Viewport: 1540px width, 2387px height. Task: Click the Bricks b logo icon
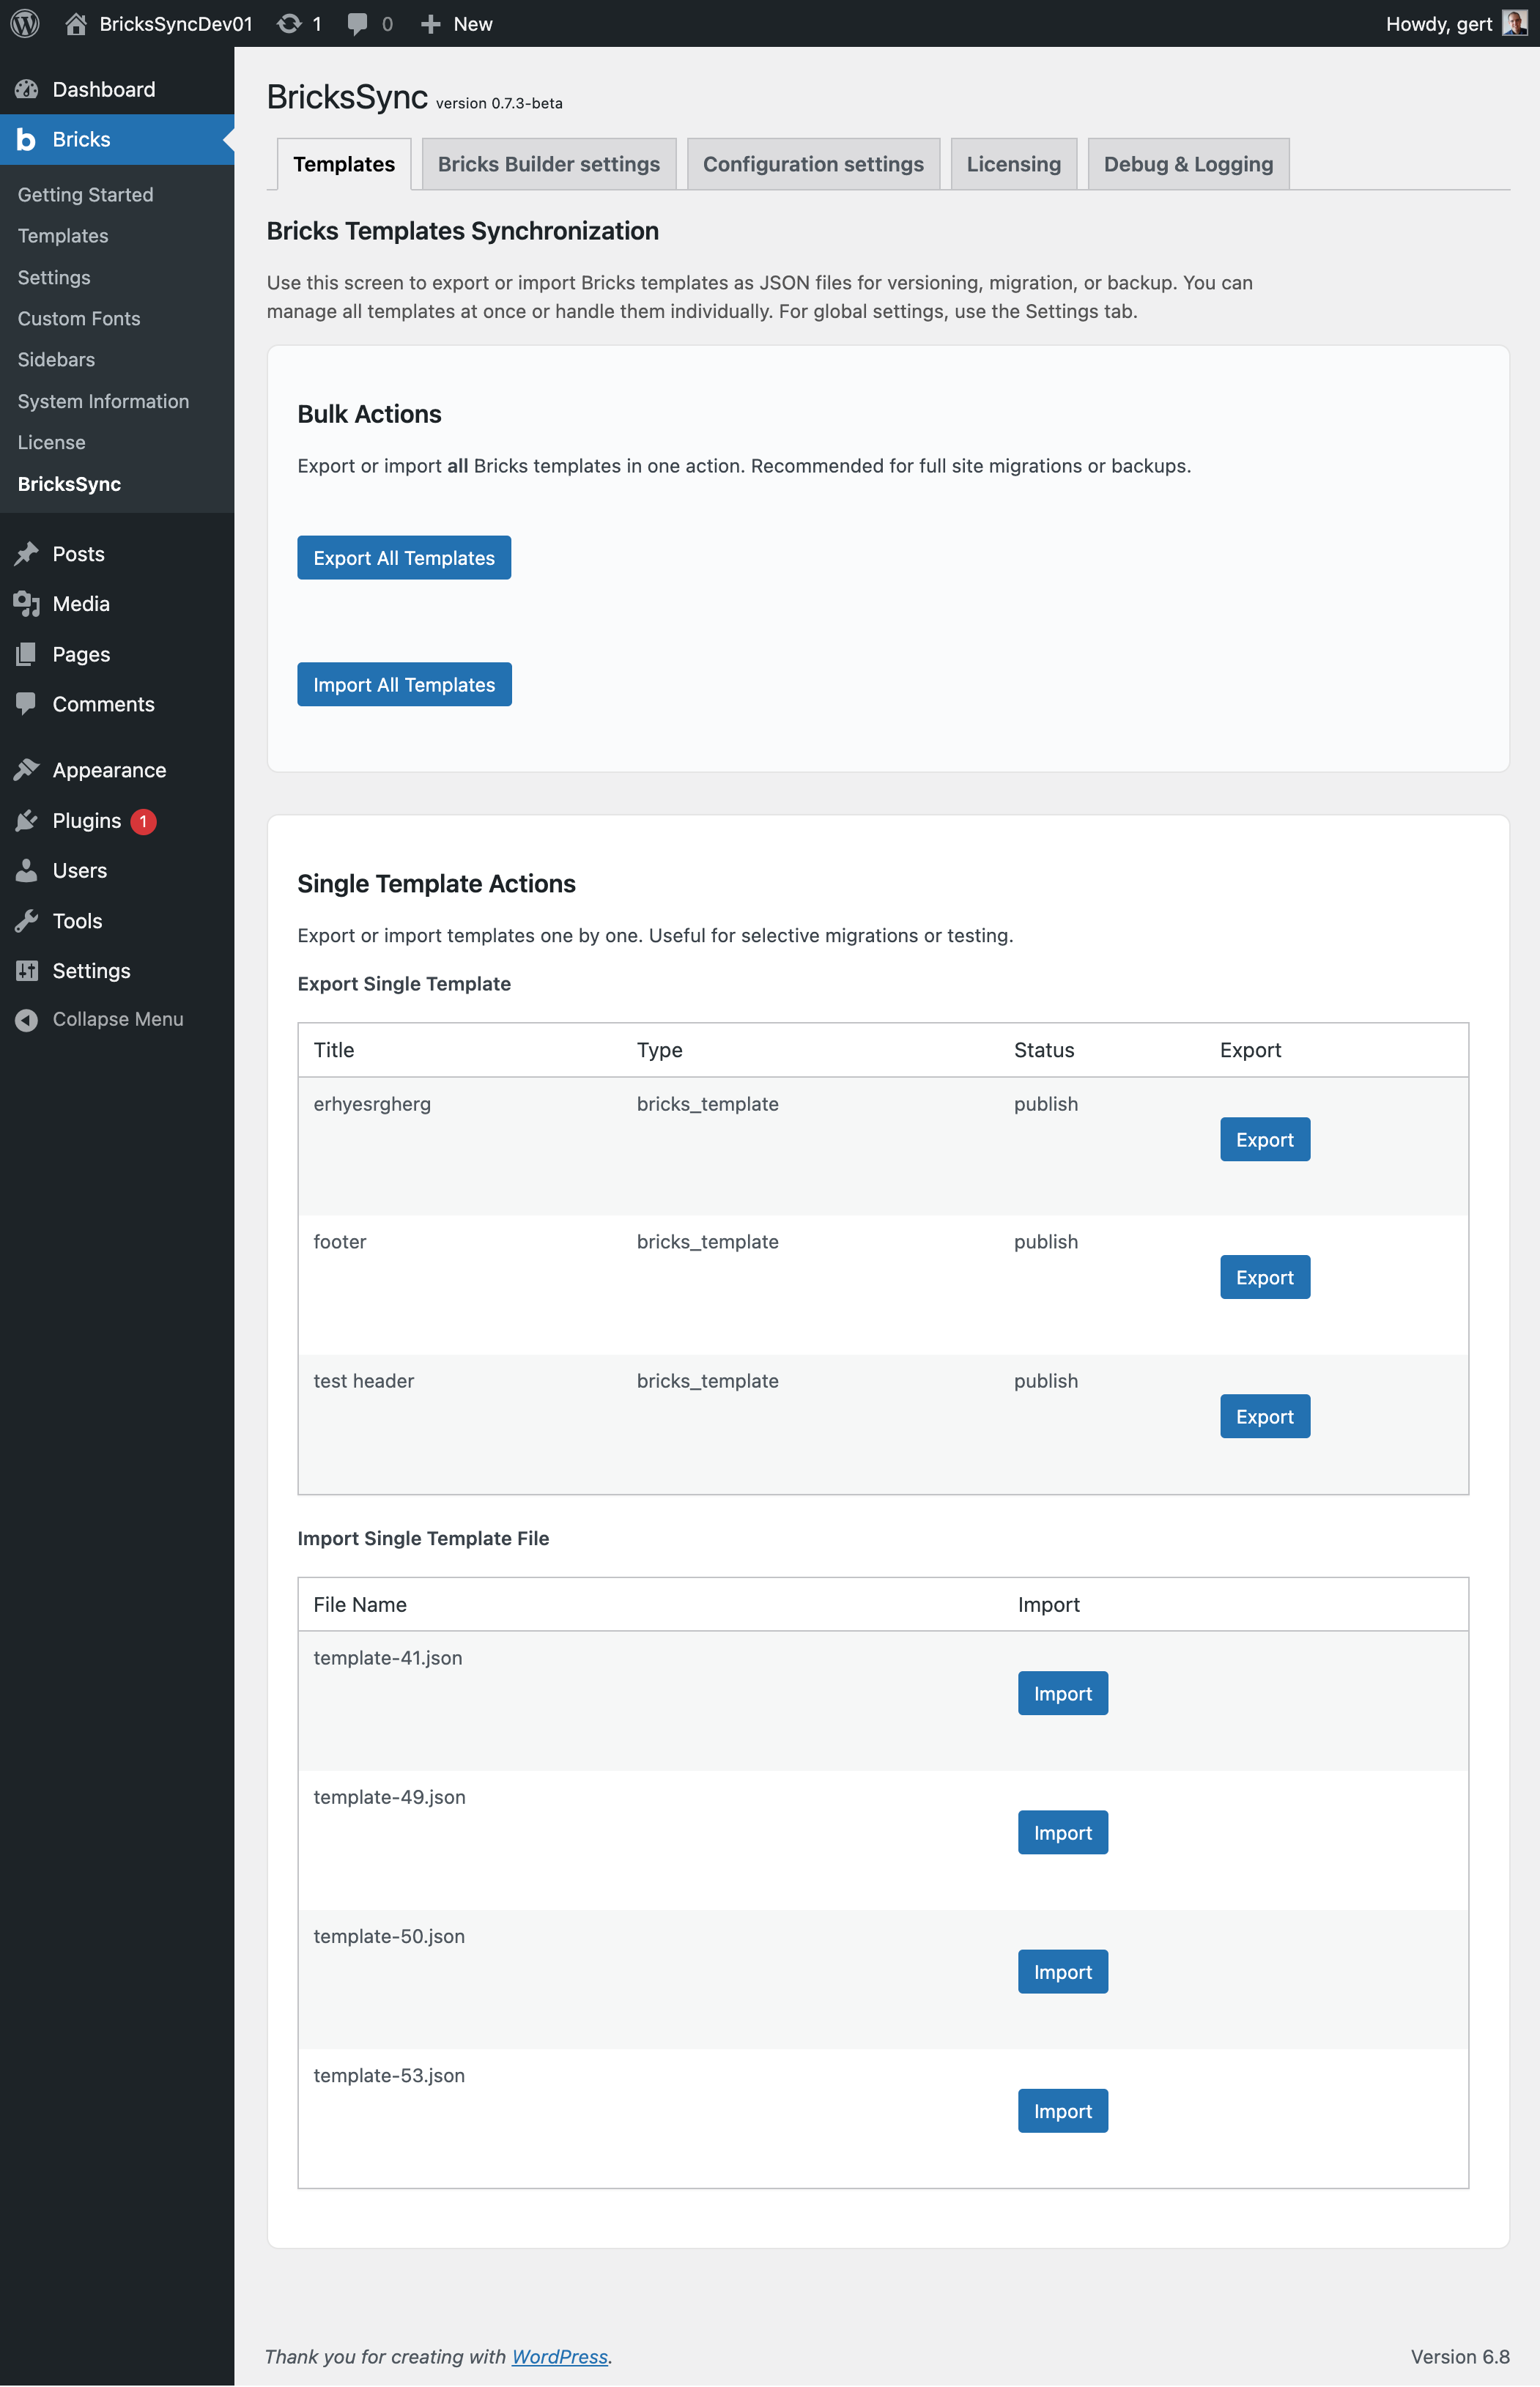coord(26,139)
